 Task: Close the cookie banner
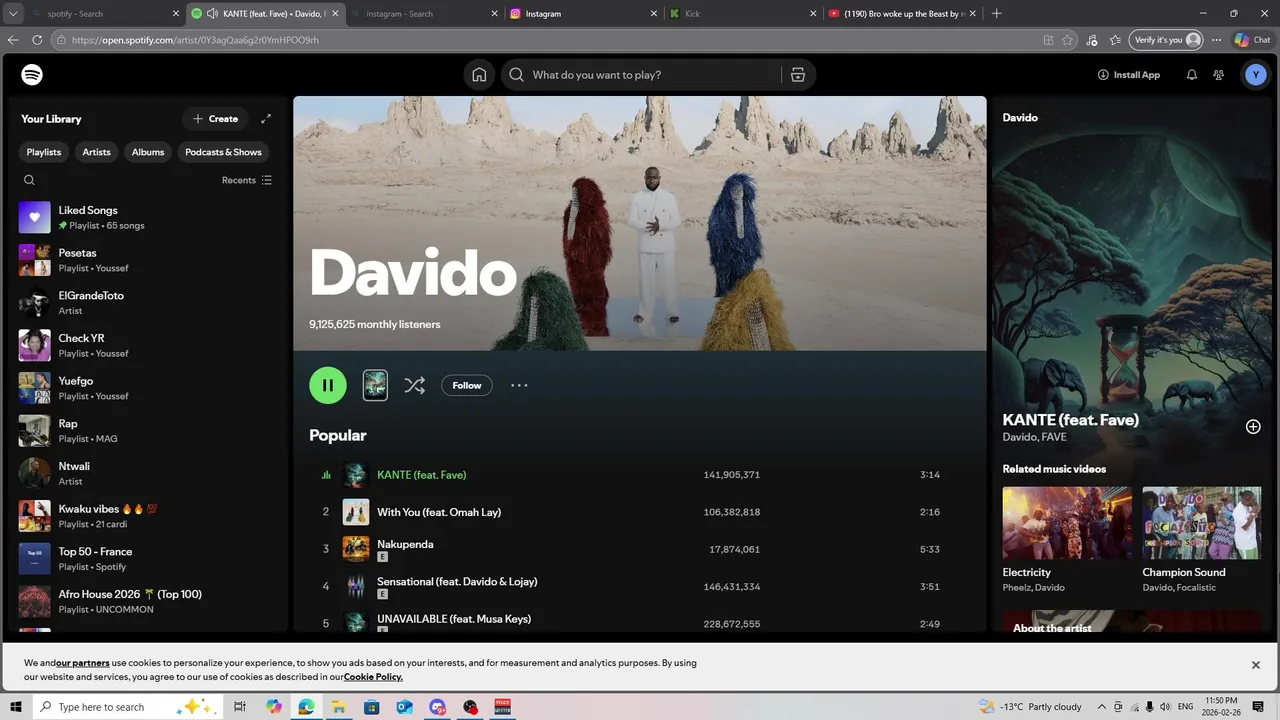(1256, 665)
